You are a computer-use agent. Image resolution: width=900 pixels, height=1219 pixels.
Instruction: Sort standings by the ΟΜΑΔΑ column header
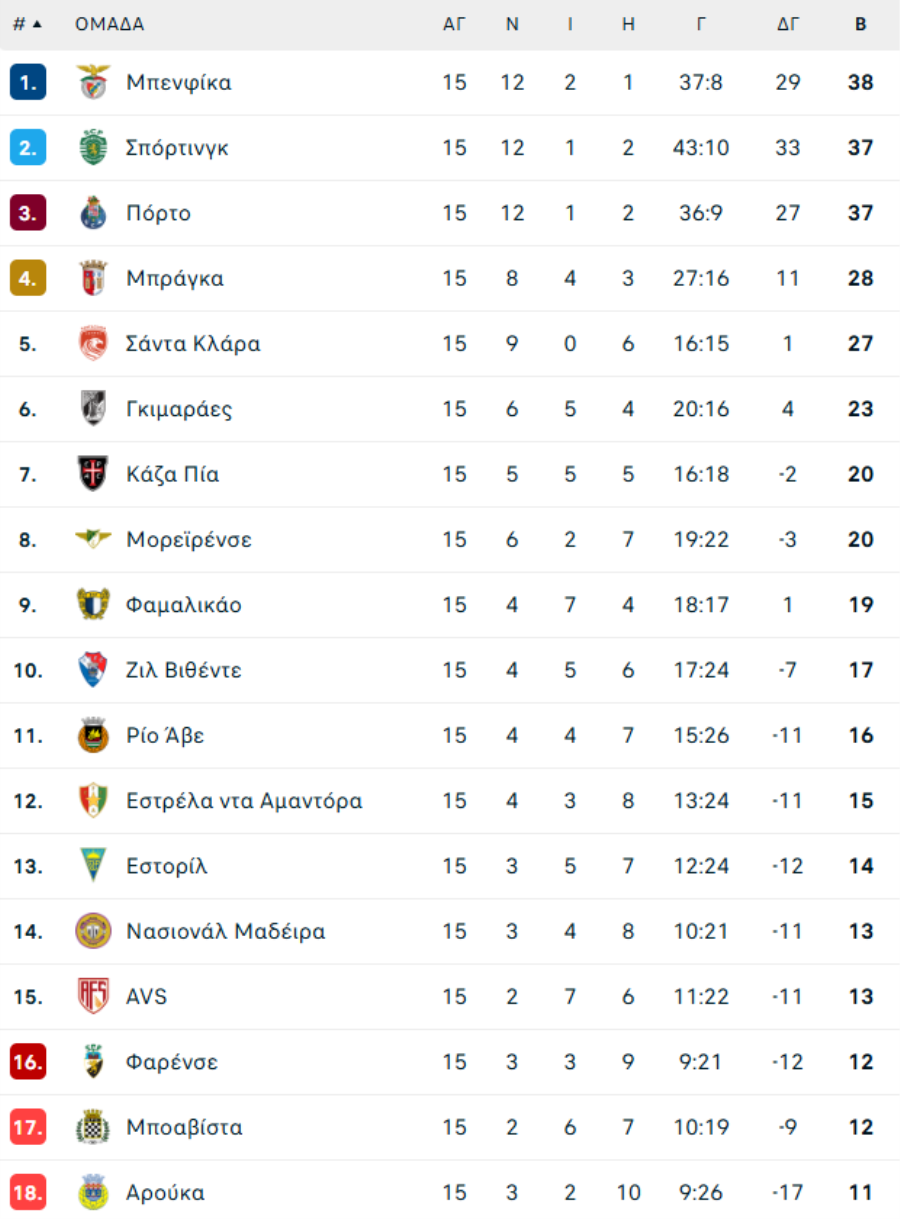tap(110, 24)
